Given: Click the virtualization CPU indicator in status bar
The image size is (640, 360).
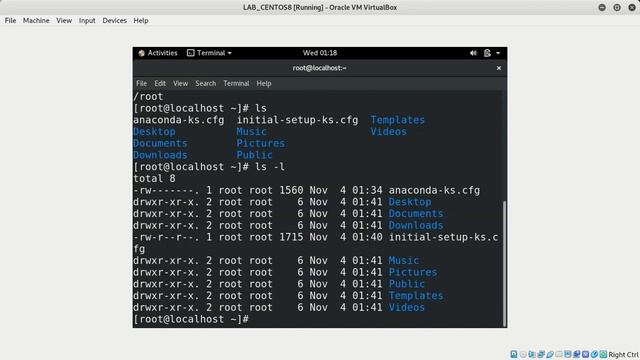Looking at the screenshot, I should (x=585, y=354).
